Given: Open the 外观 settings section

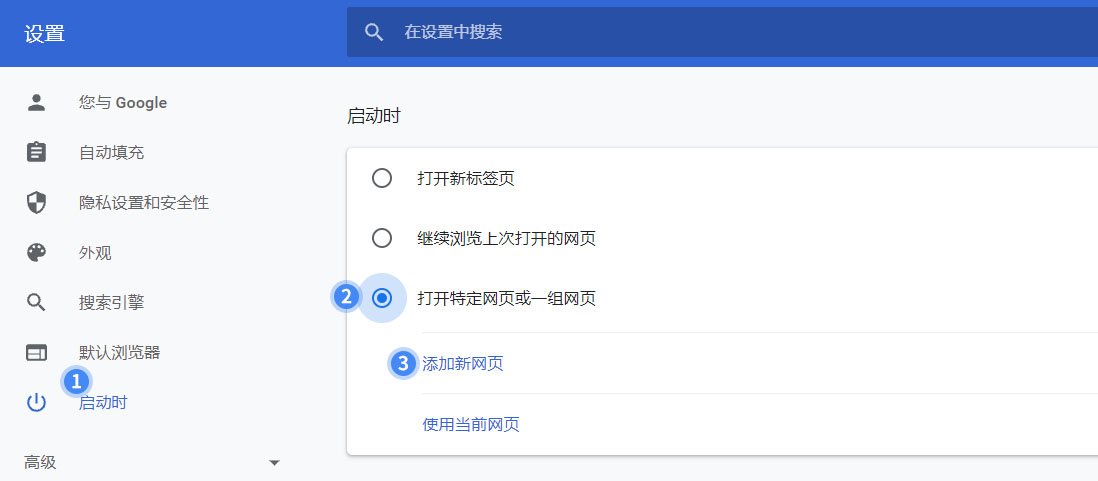Looking at the screenshot, I should point(95,253).
